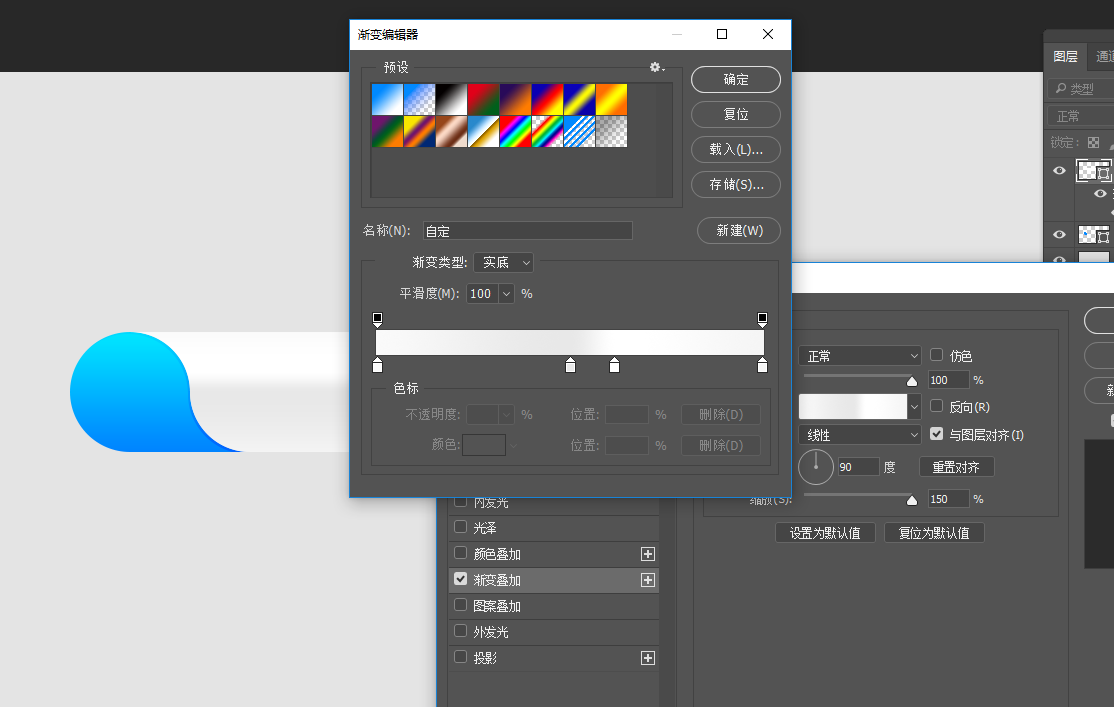Click the scale value field showing 150

tap(948, 500)
